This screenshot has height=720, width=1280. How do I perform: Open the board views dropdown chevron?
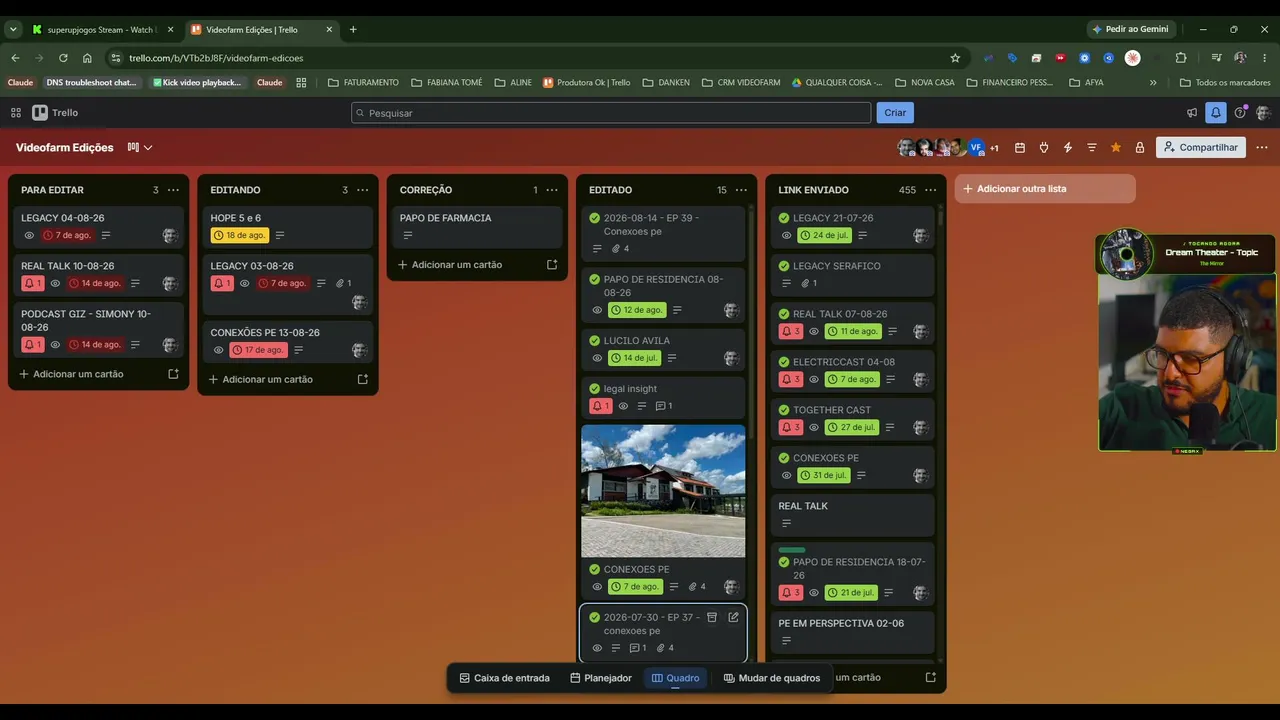point(148,148)
